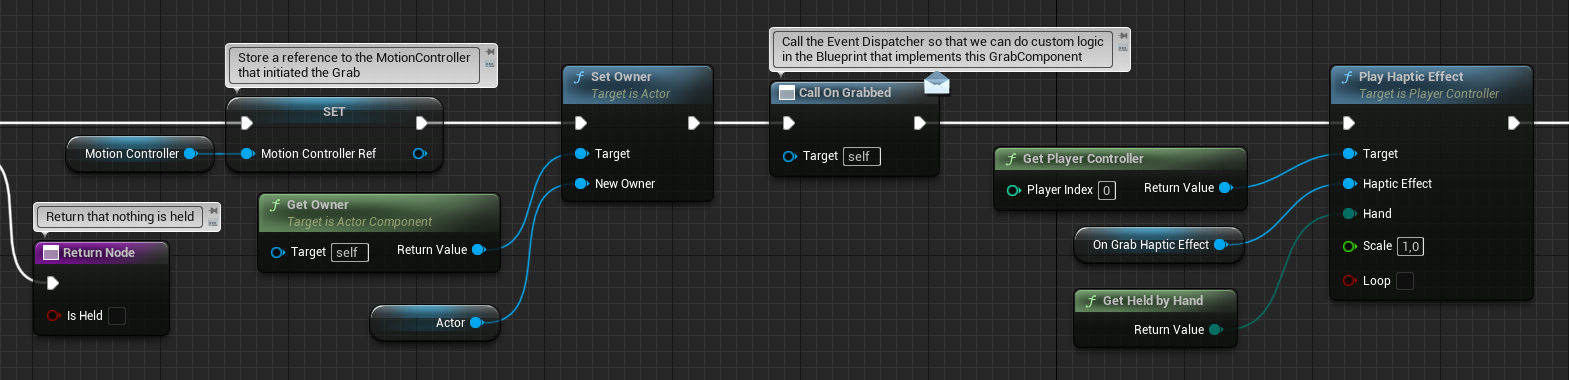Click the red Loop input pin
1569x380 pixels.
click(x=1350, y=281)
